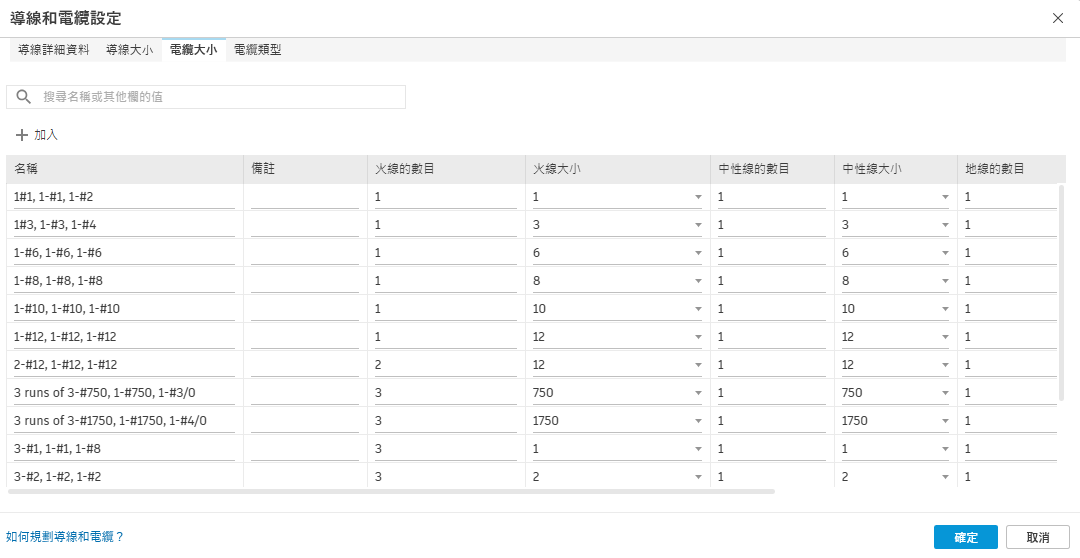The width and height of the screenshot is (1080, 558).
Task: Close the wire and cable settings dialog
Action: (x=1058, y=17)
